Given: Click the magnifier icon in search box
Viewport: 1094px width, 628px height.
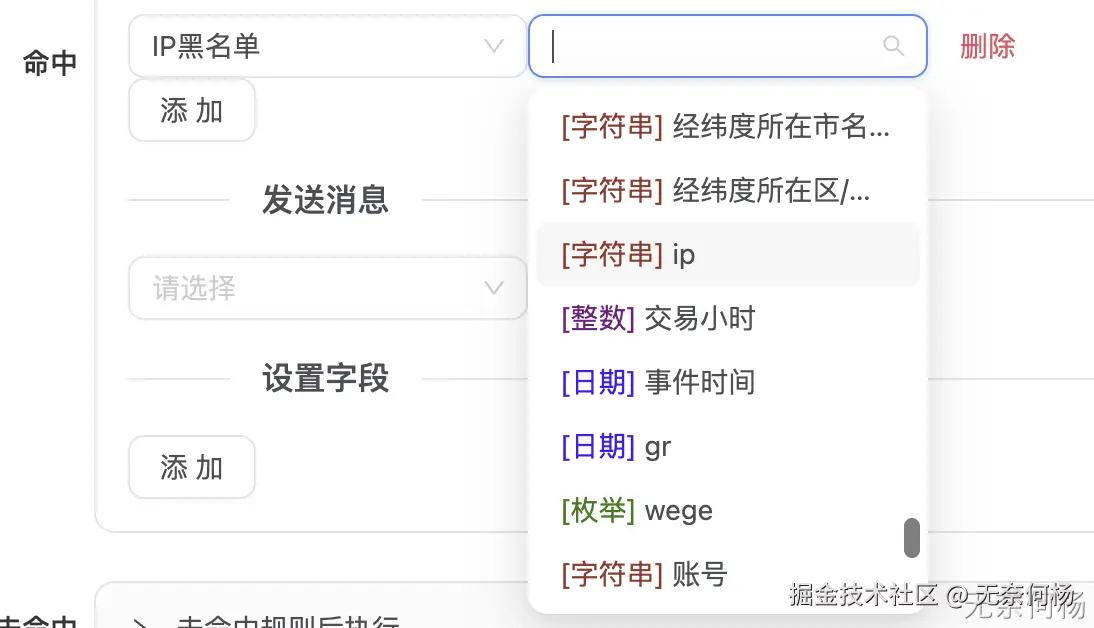Looking at the screenshot, I should (893, 46).
